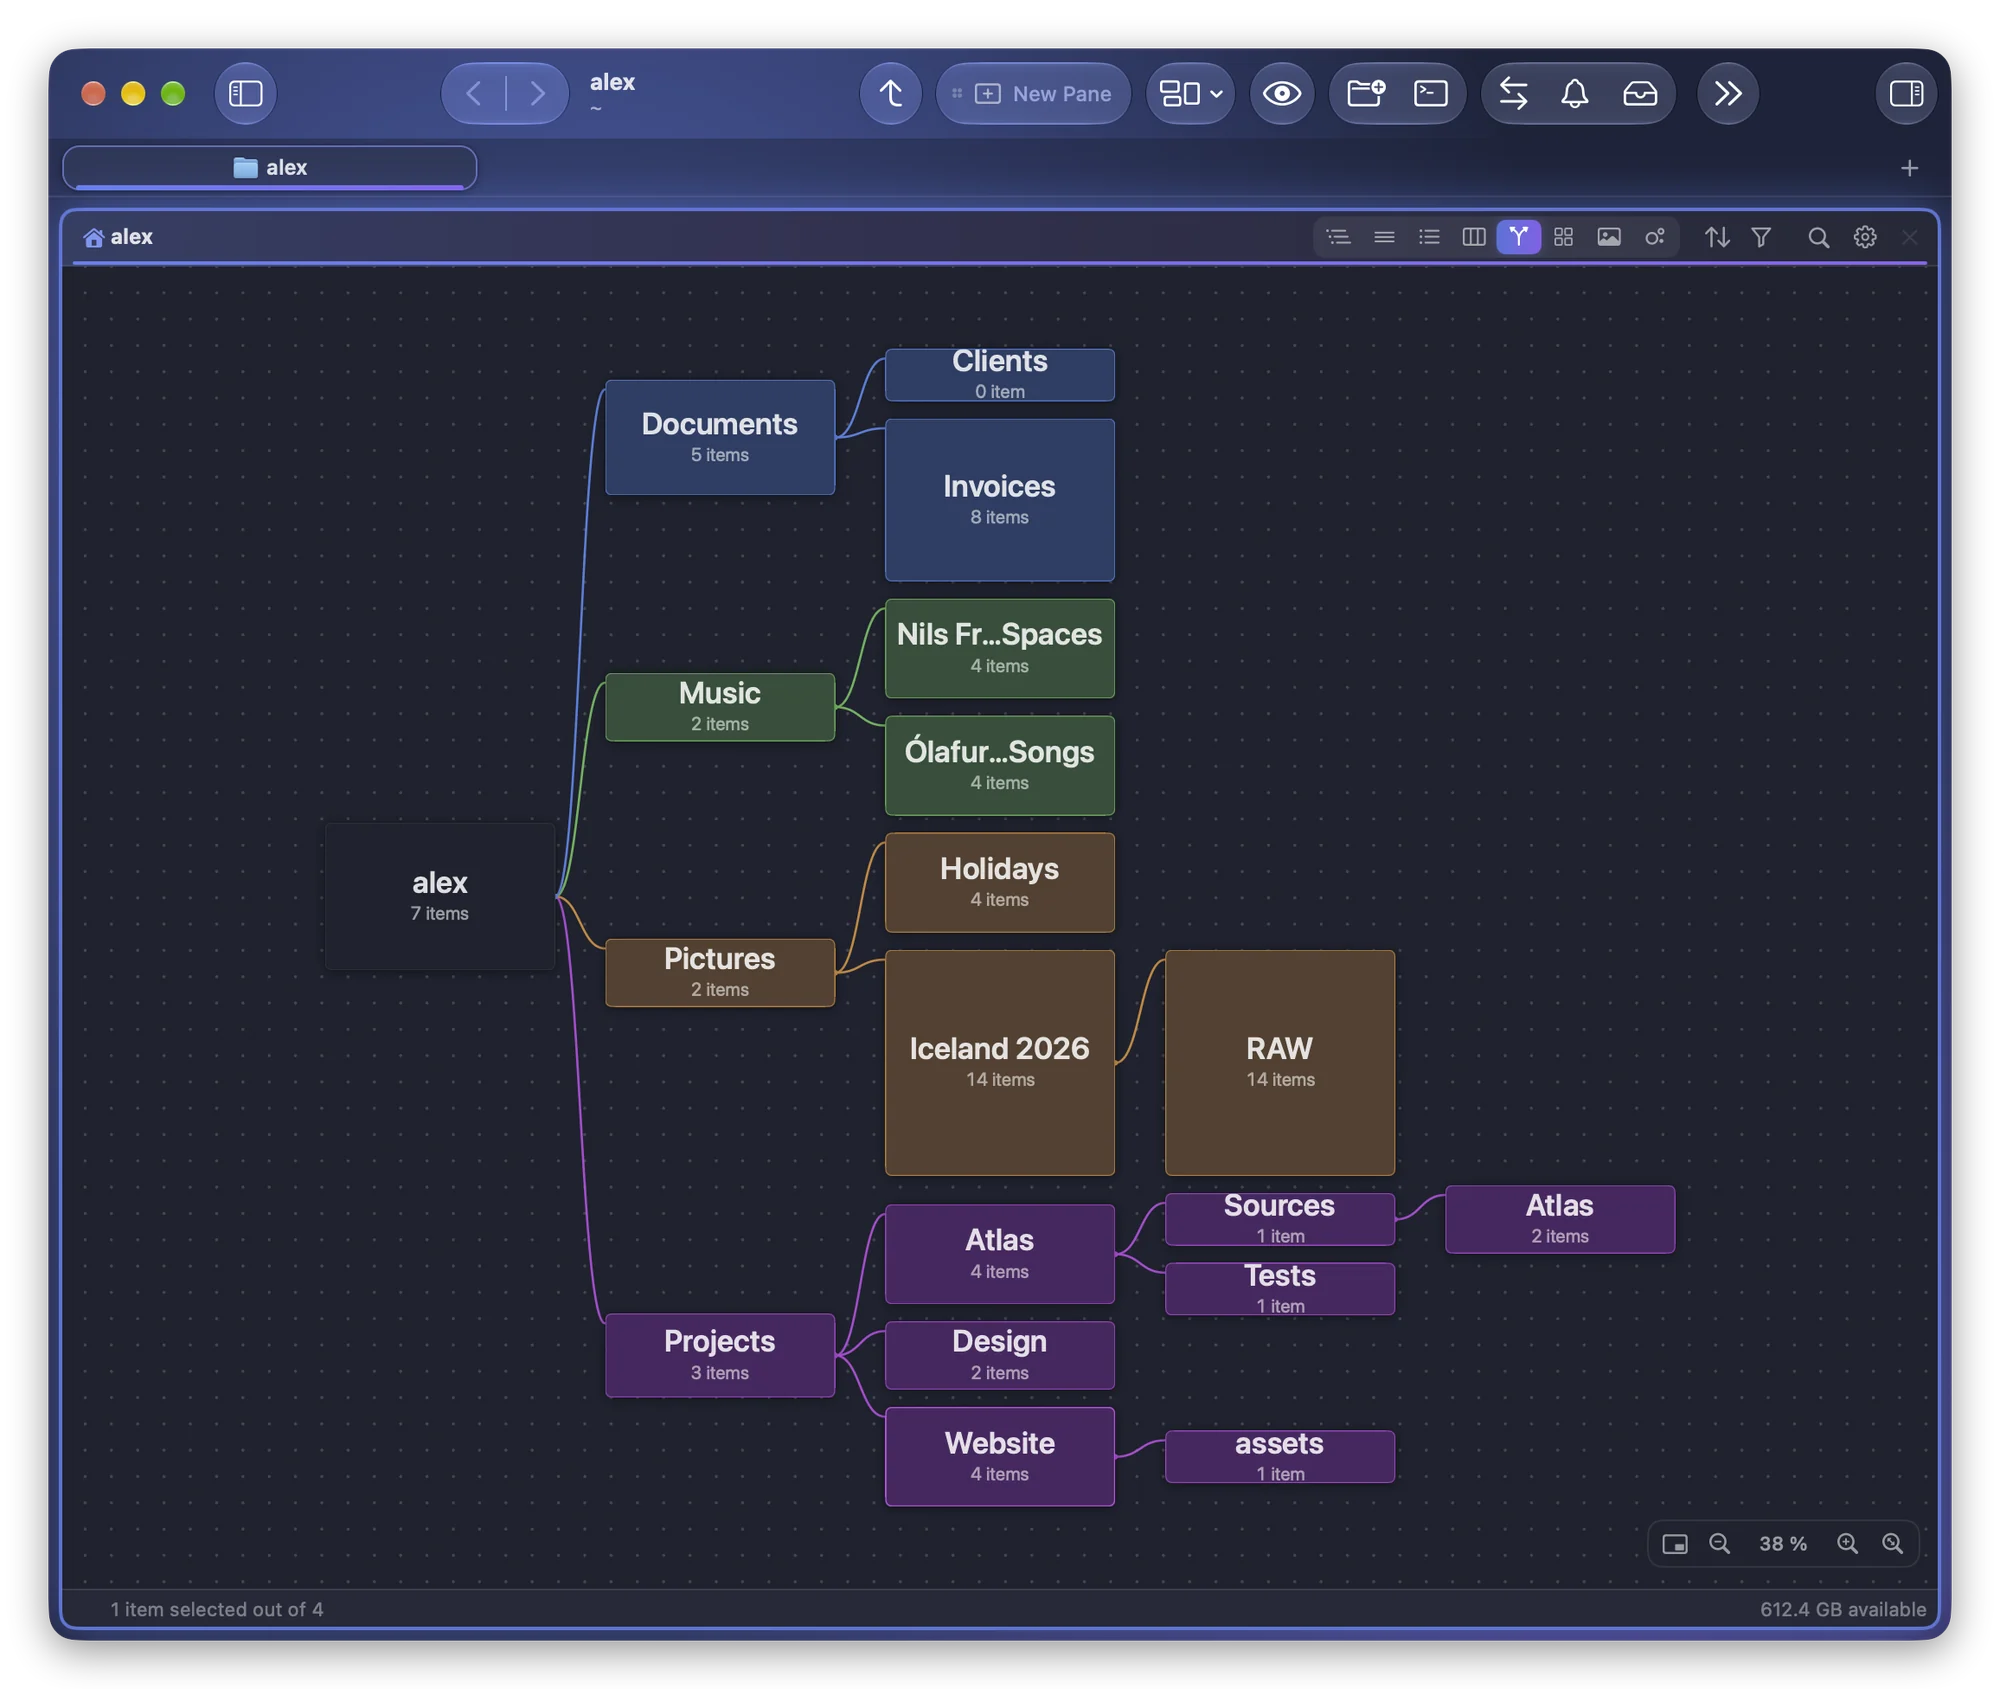Viewport: 2000px width, 1689px height.
Task: Open notifications bell
Action: (1575, 93)
